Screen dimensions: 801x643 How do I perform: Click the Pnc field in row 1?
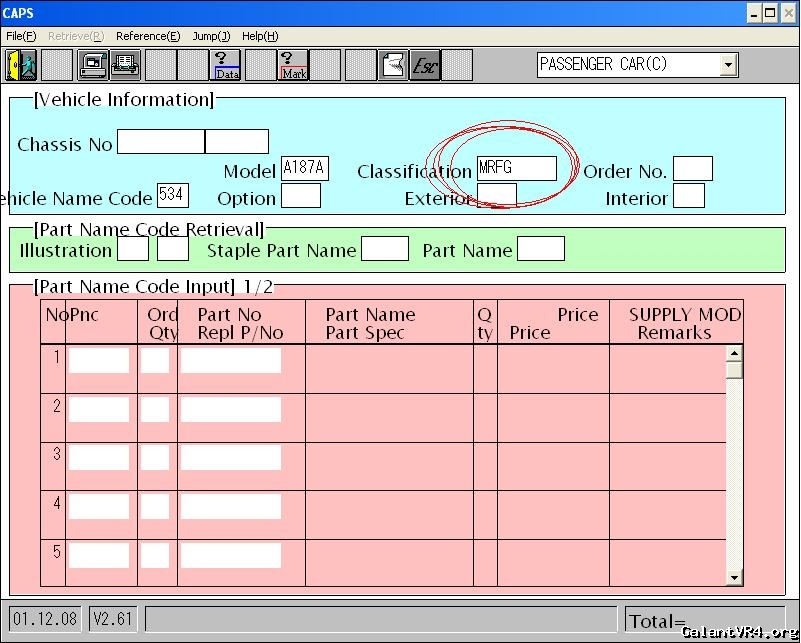99,361
